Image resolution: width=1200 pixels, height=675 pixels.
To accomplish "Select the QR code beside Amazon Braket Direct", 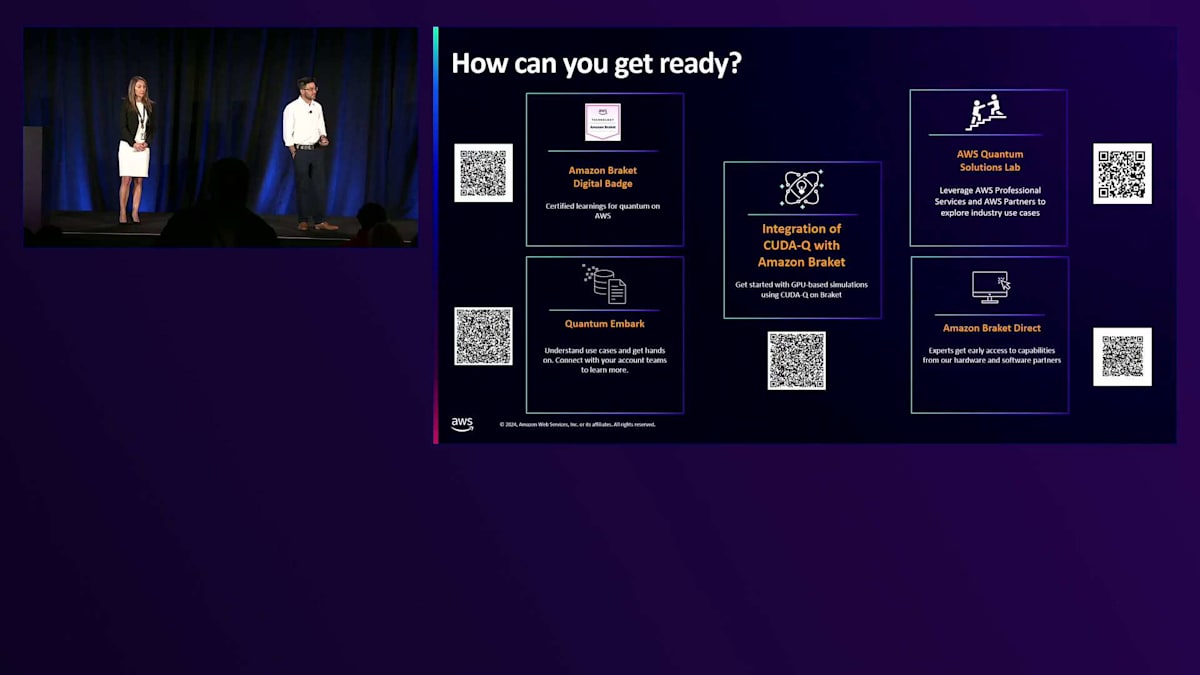I will 1122,357.
